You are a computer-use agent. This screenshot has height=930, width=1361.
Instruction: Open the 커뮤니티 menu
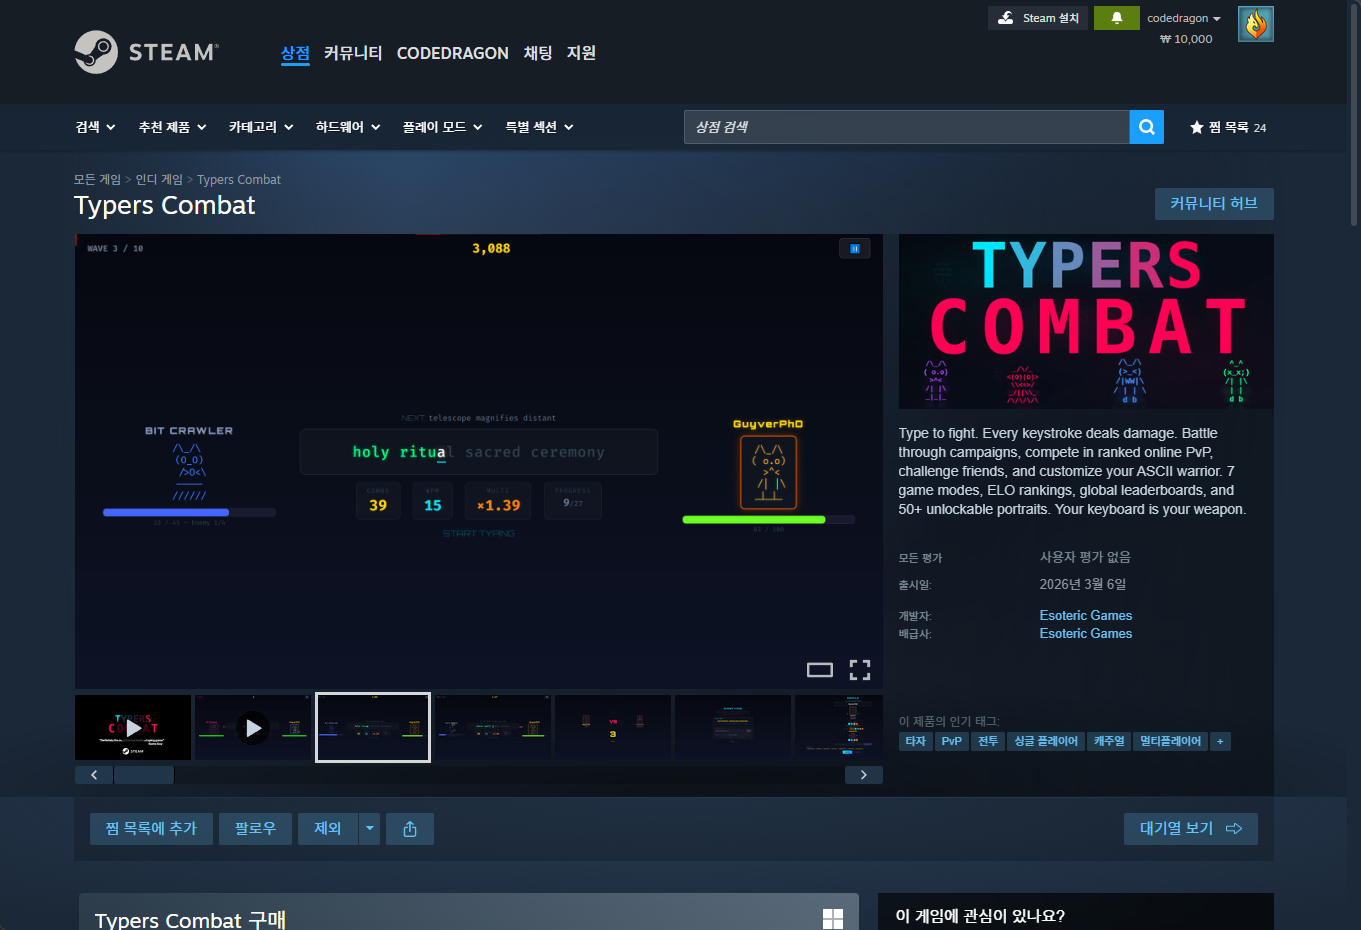point(353,53)
